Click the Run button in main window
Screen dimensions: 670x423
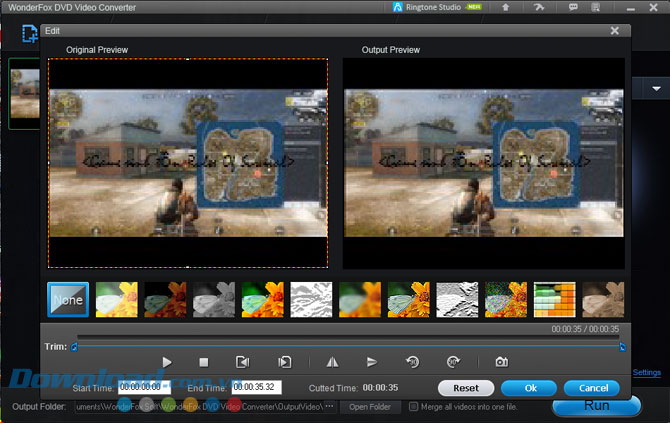[597, 406]
